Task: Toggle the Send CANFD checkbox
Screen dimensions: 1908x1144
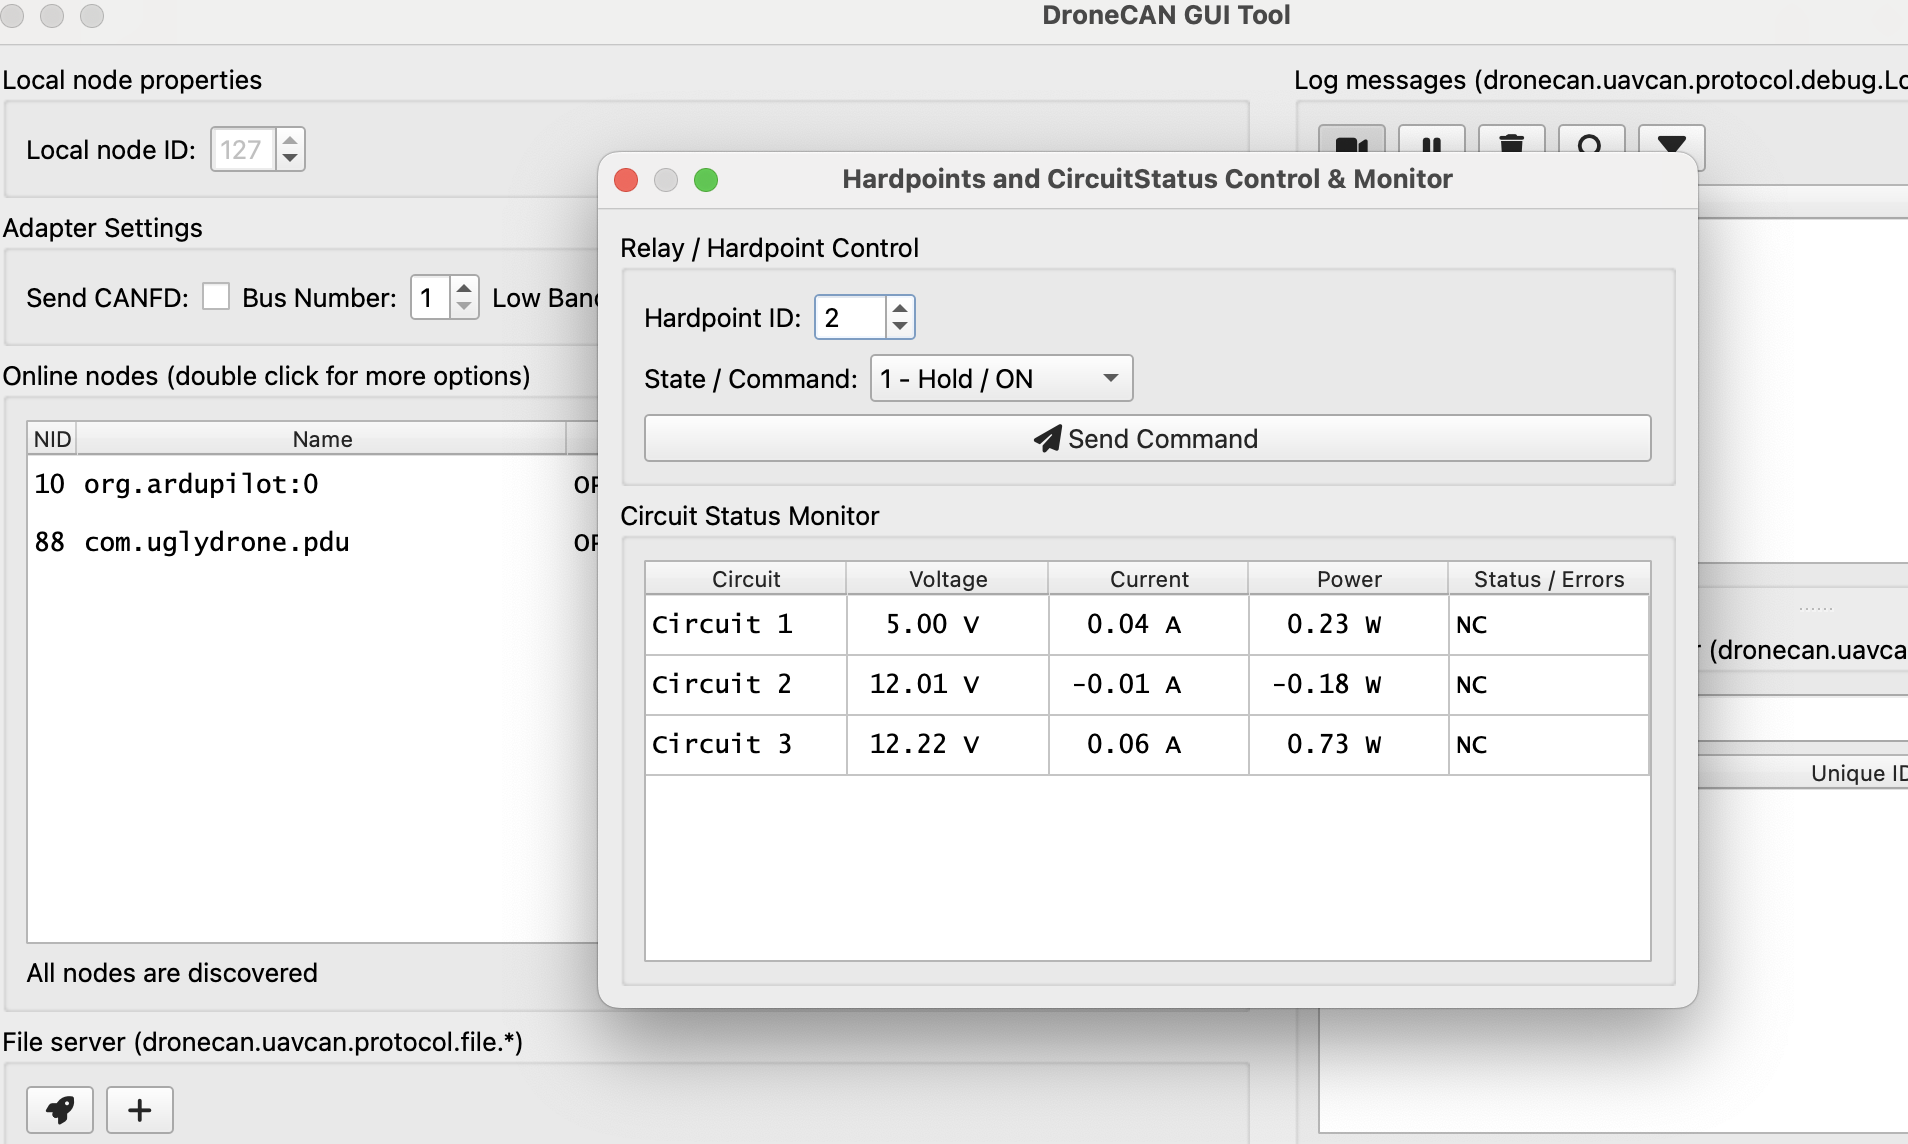Action: click(216, 297)
